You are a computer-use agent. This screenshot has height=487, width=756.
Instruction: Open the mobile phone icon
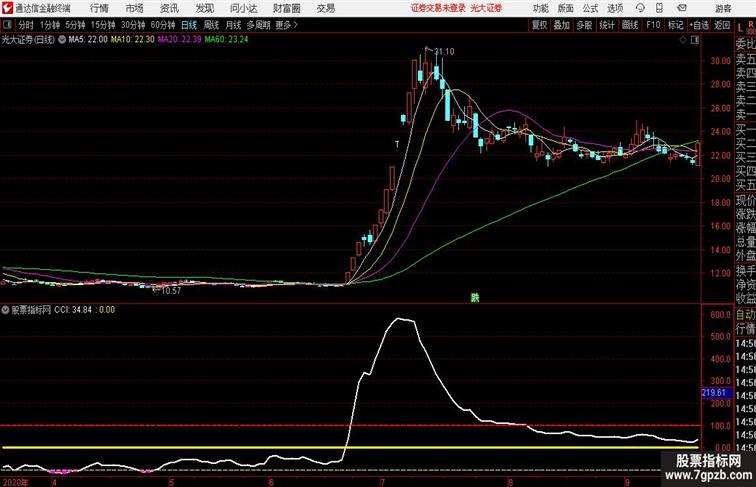point(660,8)
